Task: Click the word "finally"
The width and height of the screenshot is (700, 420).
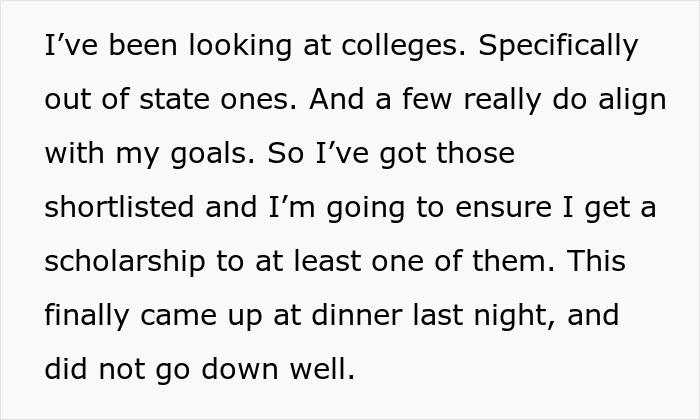Action: click(x=87, y=316)
